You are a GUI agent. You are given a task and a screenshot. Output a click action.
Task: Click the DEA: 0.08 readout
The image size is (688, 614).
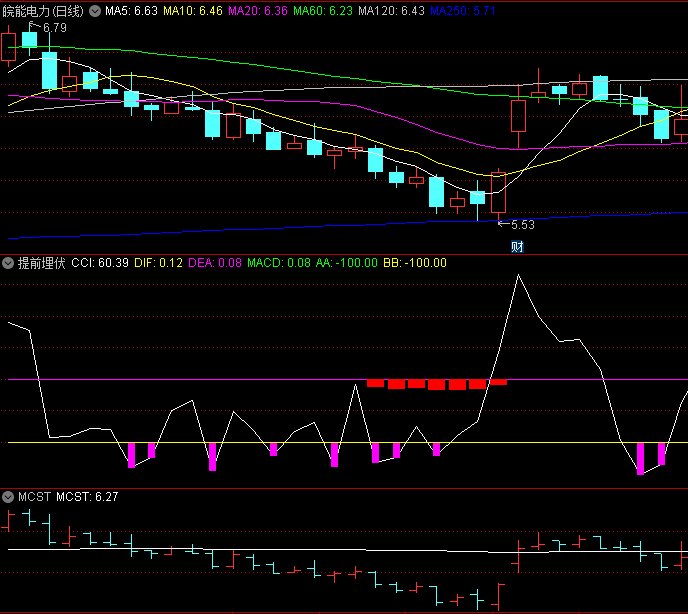(215, 263)
